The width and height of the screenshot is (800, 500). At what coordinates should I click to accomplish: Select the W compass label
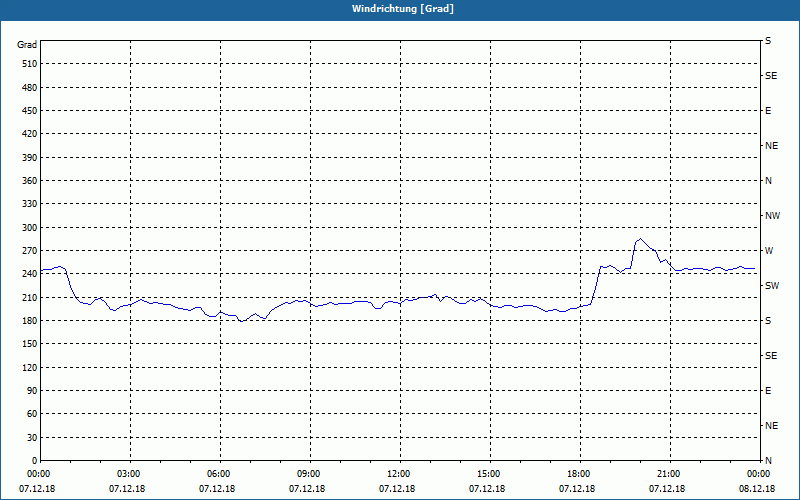pos(769,251)
